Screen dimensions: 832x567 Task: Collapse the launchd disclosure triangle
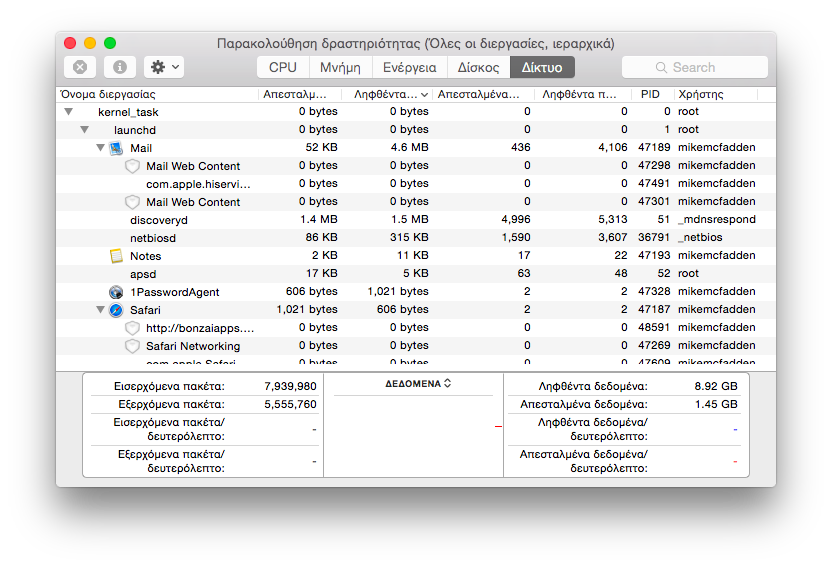click(x=84, y=130)
